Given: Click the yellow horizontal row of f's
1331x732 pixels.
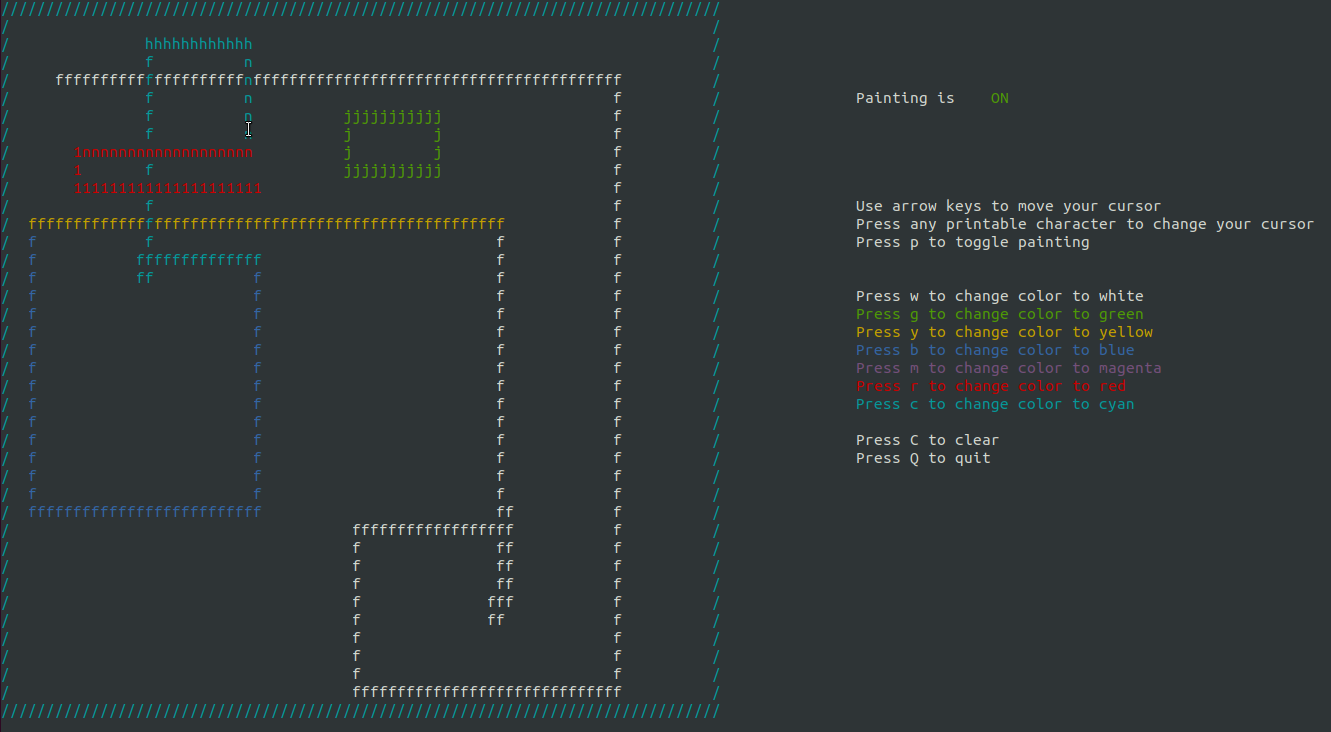Looking at the screenshot, I should (267, 224).
